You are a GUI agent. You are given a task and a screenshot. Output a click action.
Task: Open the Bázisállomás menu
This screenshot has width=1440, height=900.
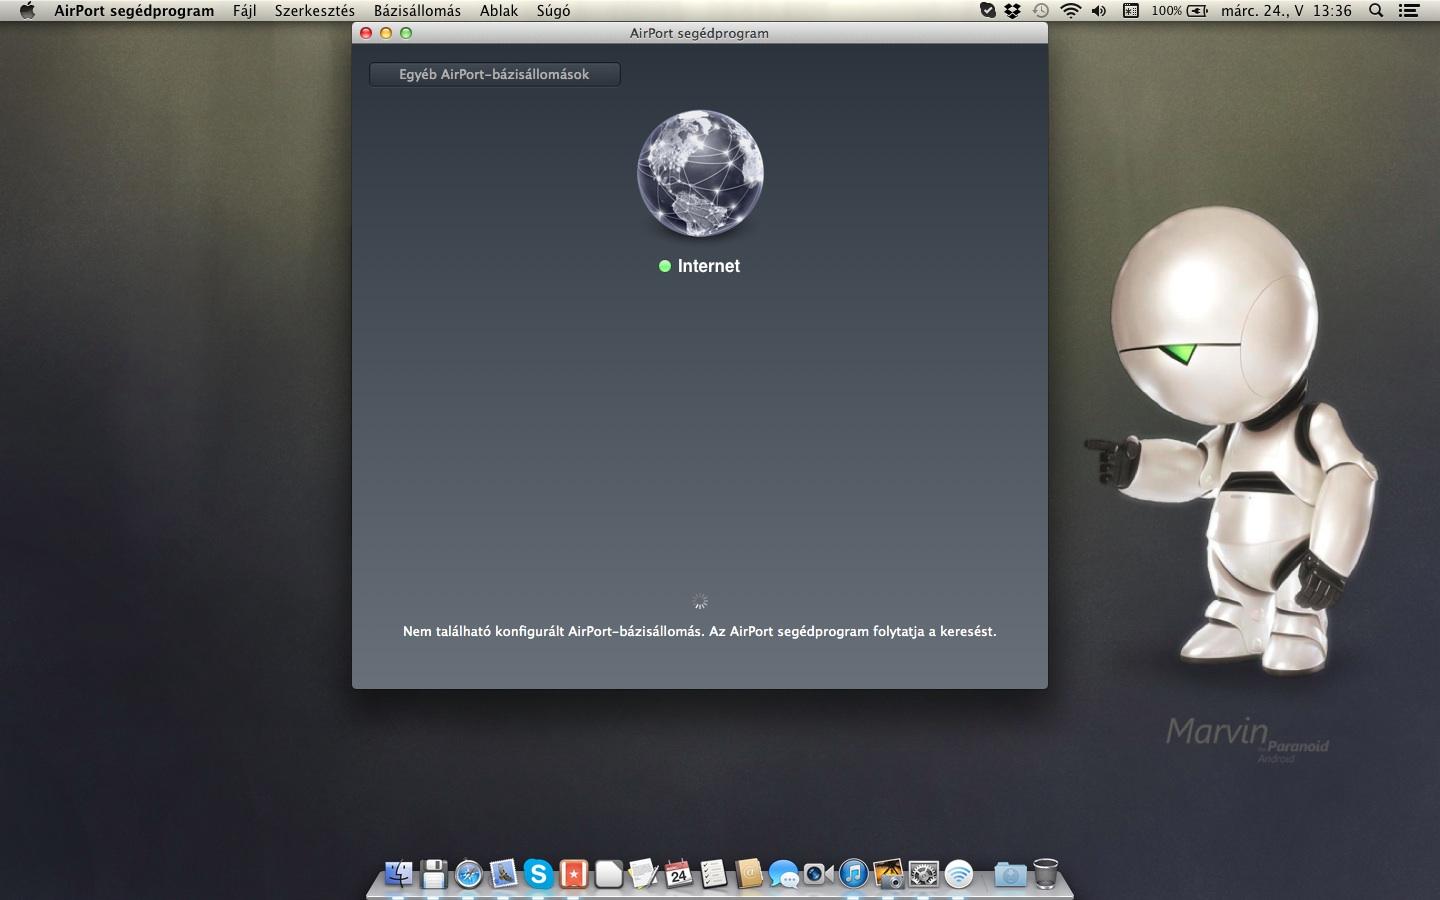(417, 11)
